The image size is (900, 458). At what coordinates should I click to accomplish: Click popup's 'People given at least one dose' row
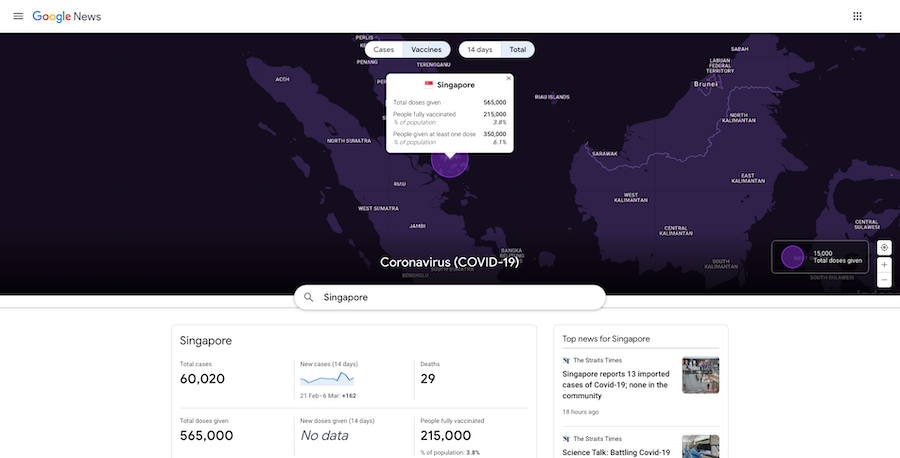coord(449,134)
